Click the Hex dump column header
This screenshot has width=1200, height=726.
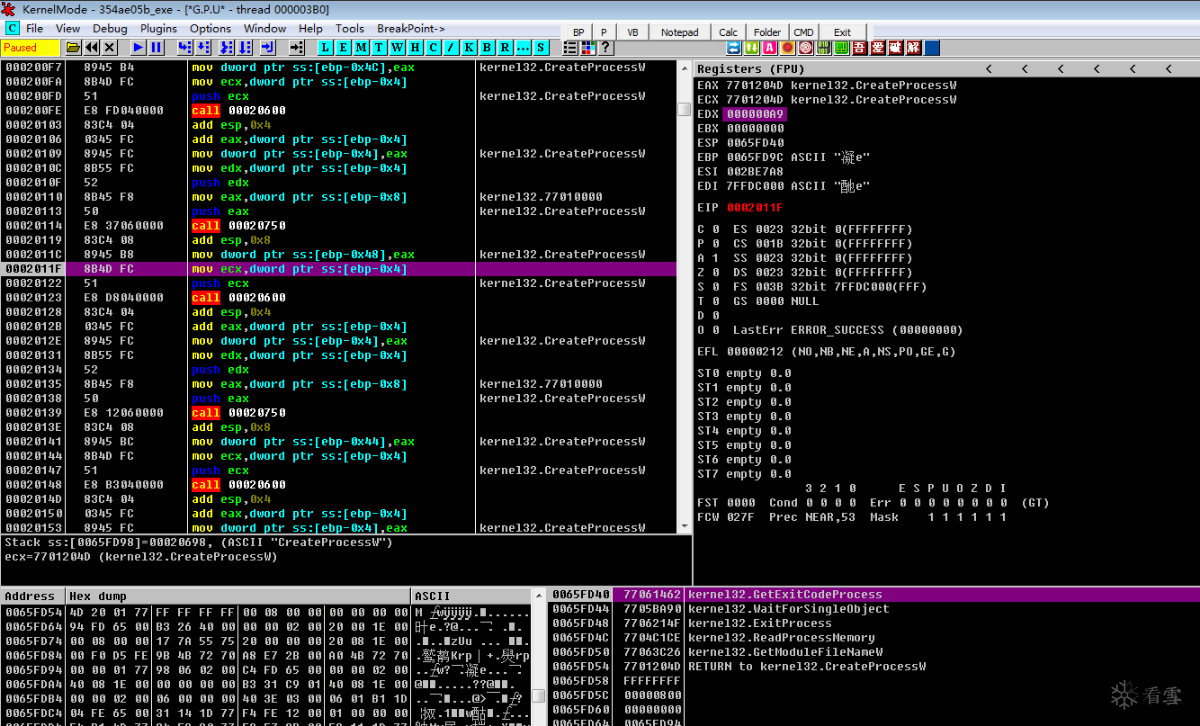(x=238, y=596)
